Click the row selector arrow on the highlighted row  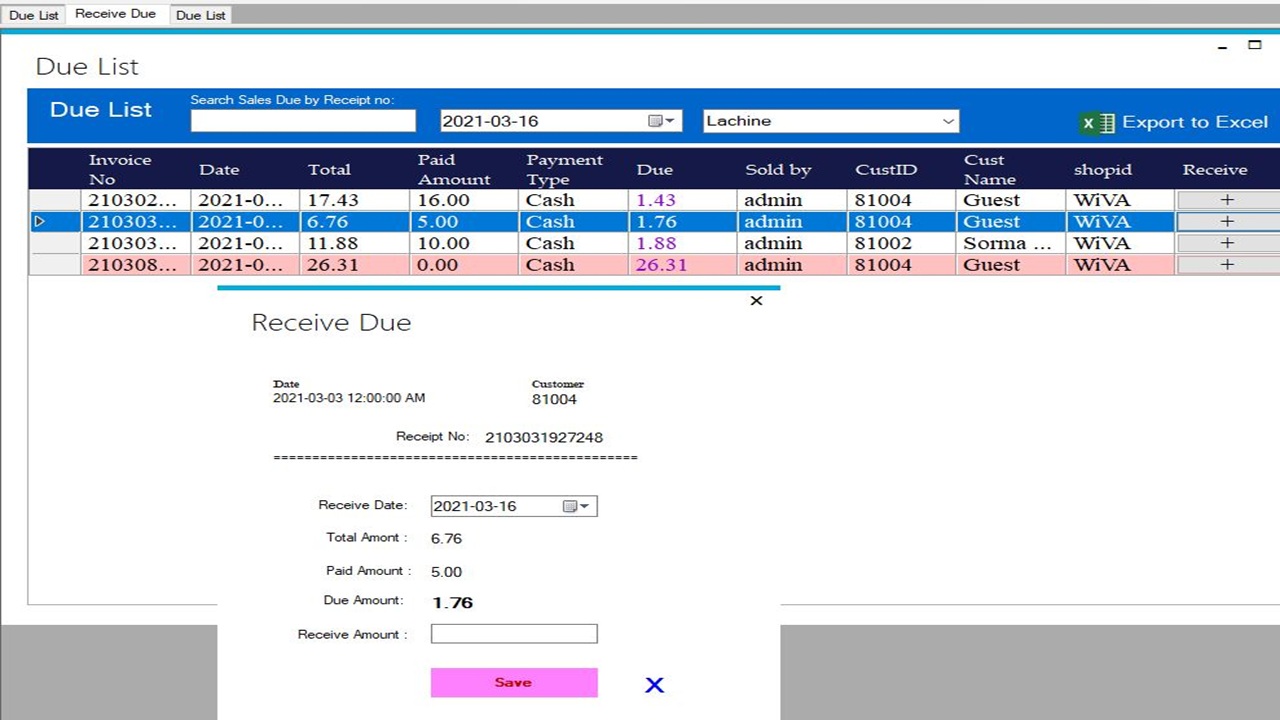(x=40, y=221)
